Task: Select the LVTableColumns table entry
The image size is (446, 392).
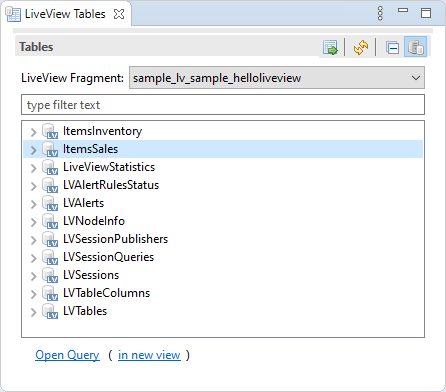Action: pyautogui.click(x=107, y=293)
